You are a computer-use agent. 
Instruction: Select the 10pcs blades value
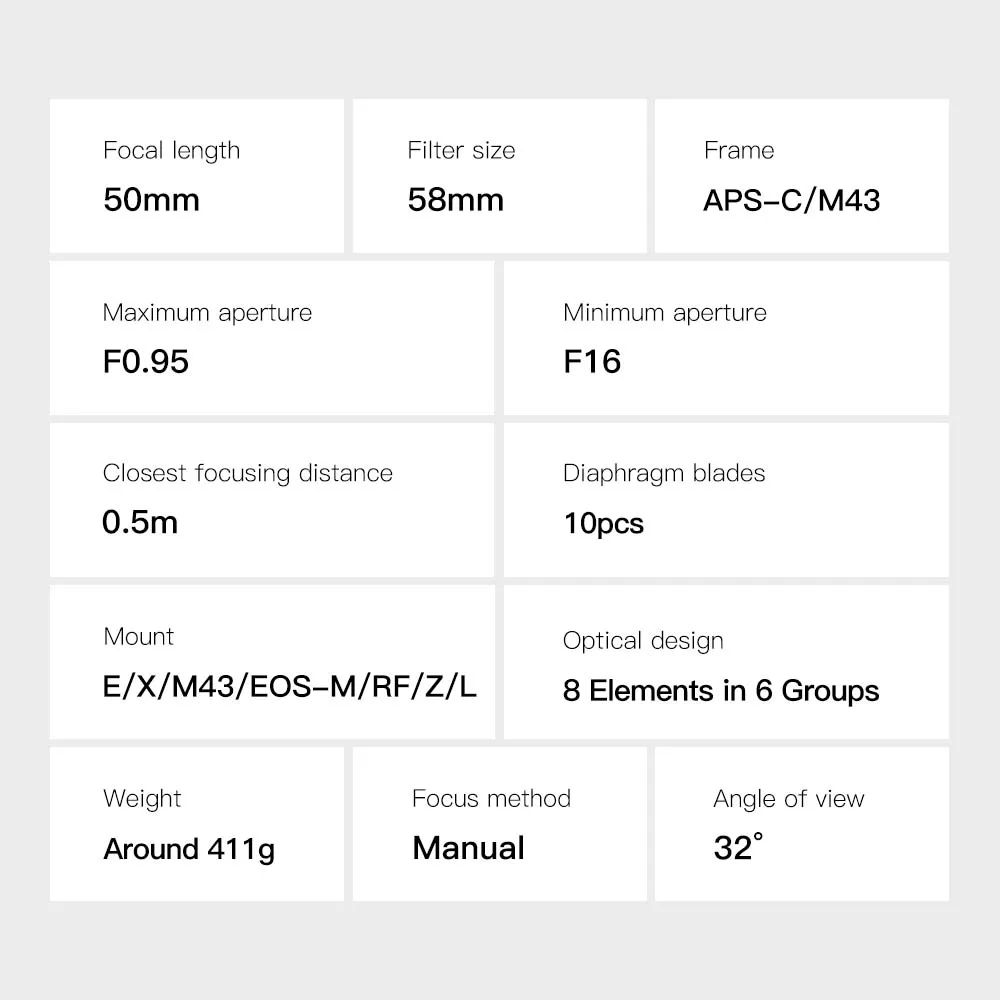point(604,523)
